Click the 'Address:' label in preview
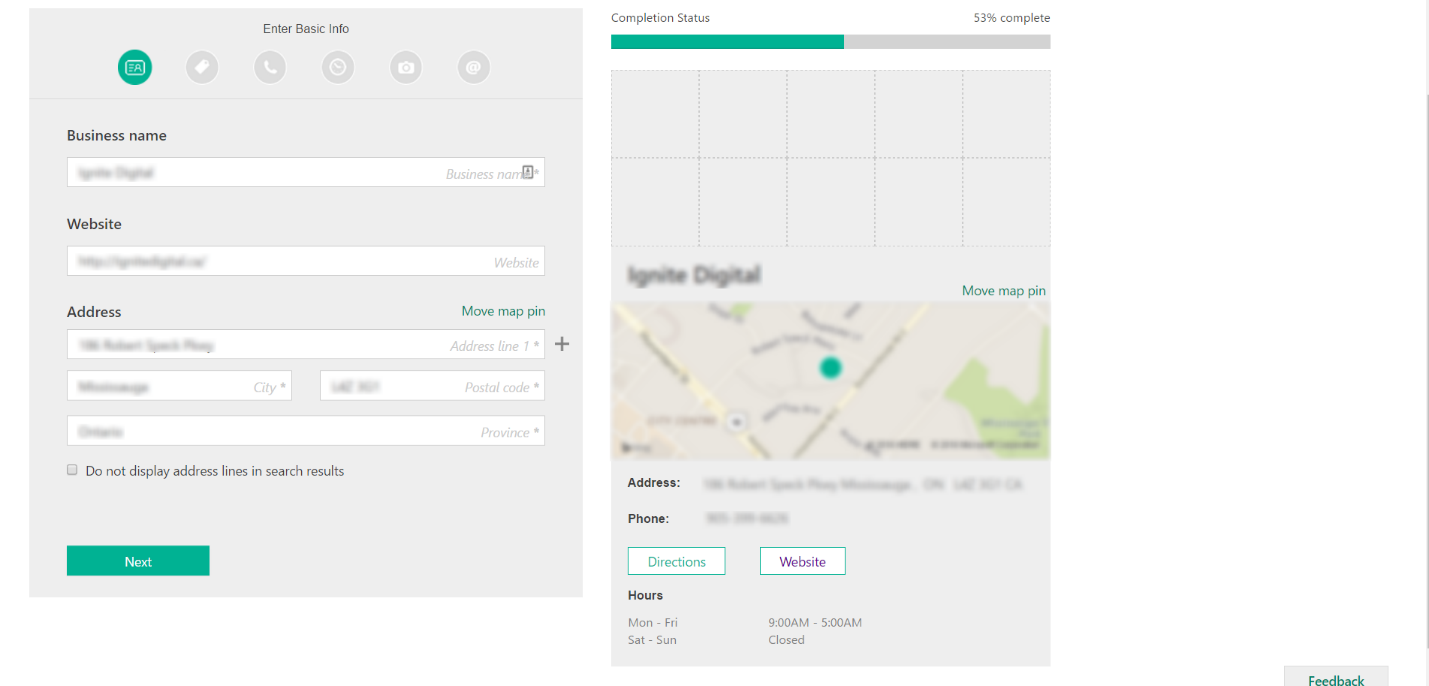Viewport: 1429px width, 686px height. (654, 482)
